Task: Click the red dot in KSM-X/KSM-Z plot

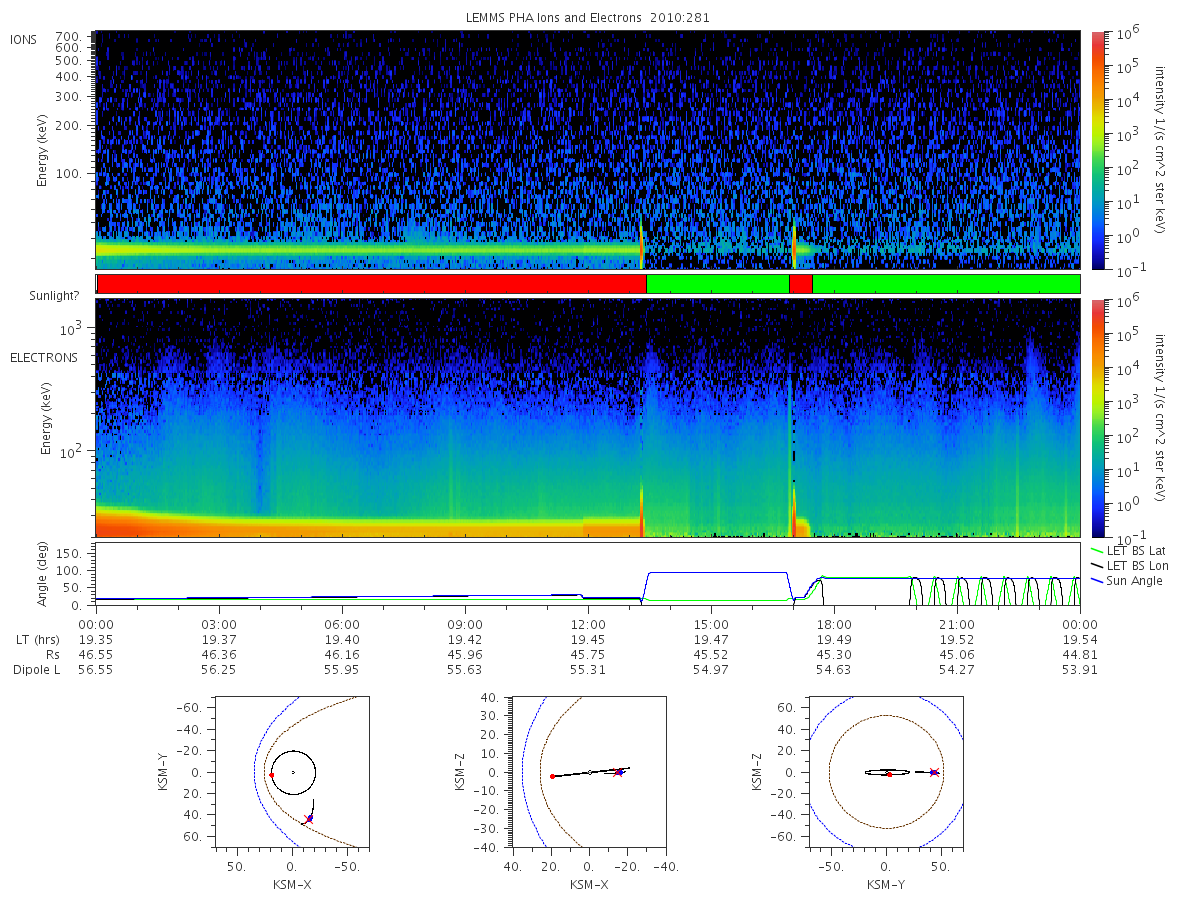Action: (552, 776)
